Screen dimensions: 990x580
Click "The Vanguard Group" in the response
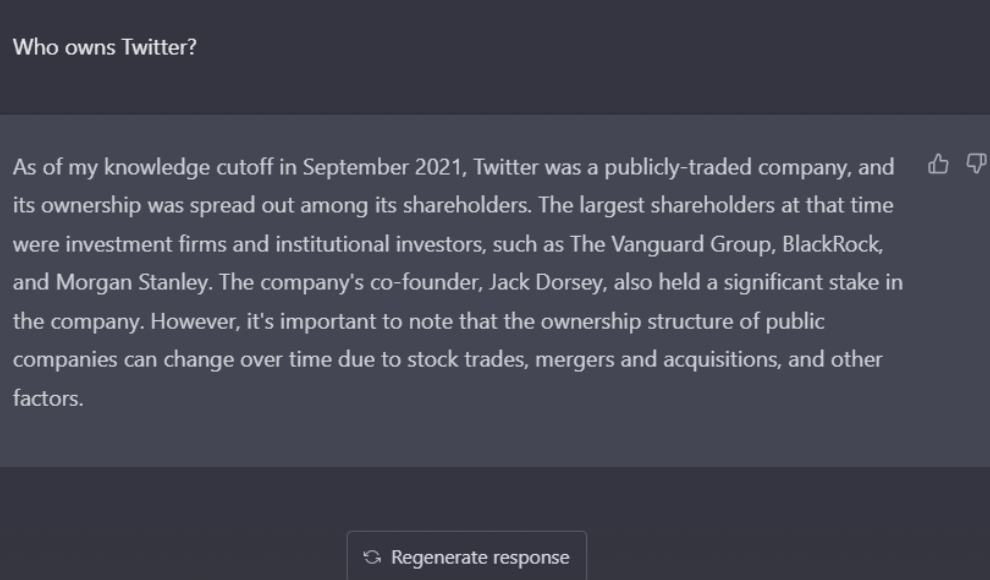pos(652,244)
